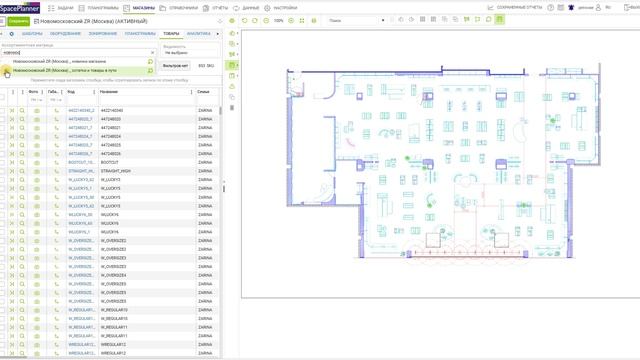Fit the floor plan to screen

click(302, 20)
